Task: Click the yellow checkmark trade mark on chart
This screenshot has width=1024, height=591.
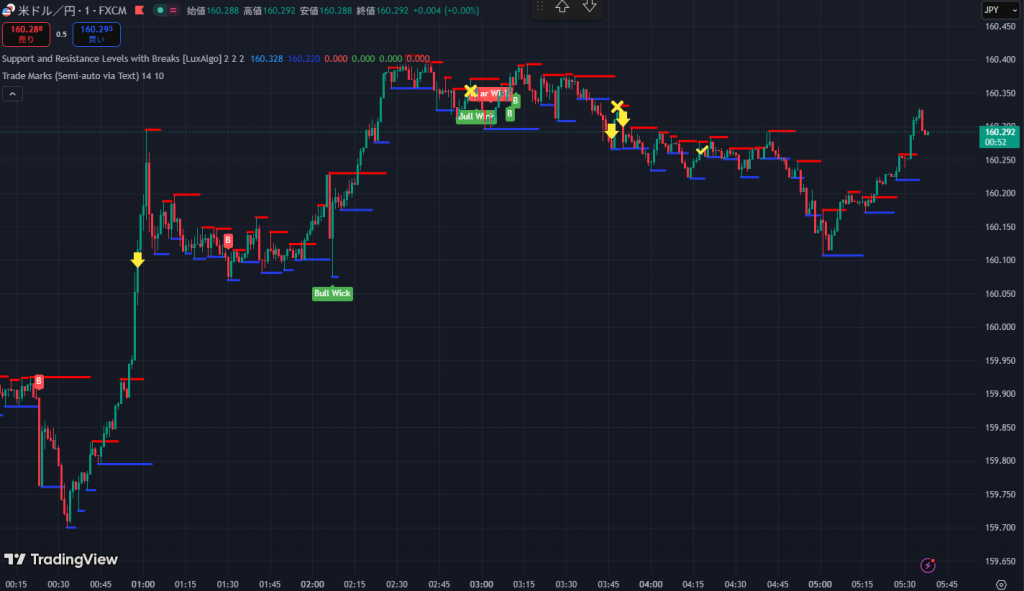Action: click(x=702, y=150)
